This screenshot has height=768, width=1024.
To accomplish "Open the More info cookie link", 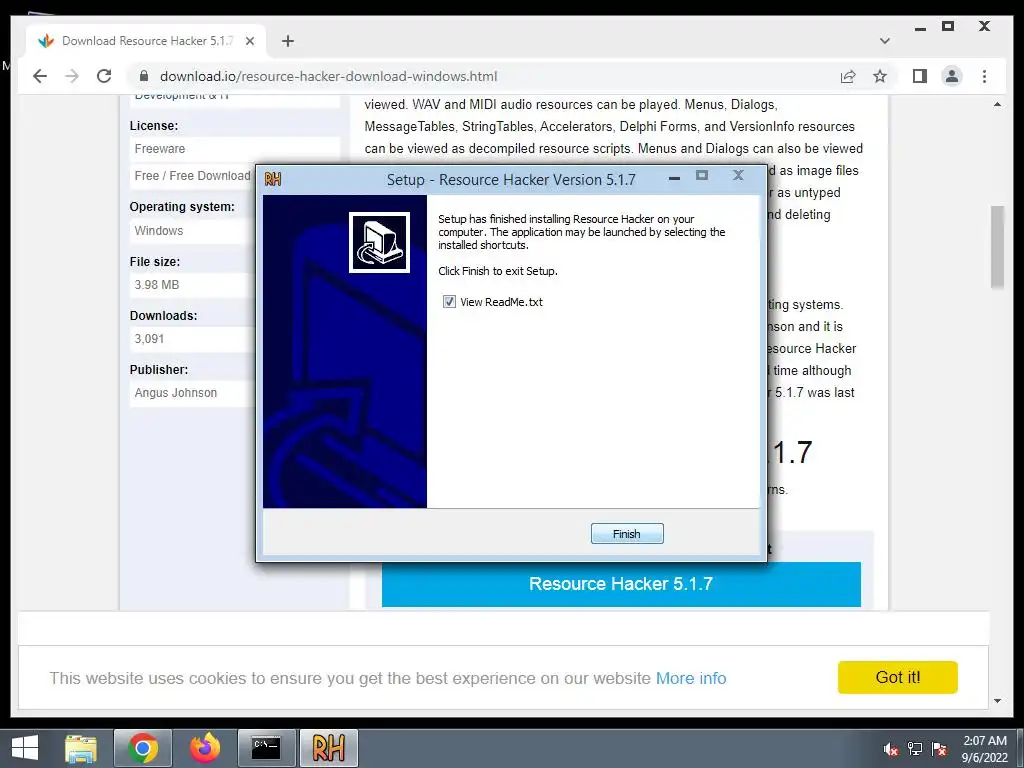I will point(691,679).
